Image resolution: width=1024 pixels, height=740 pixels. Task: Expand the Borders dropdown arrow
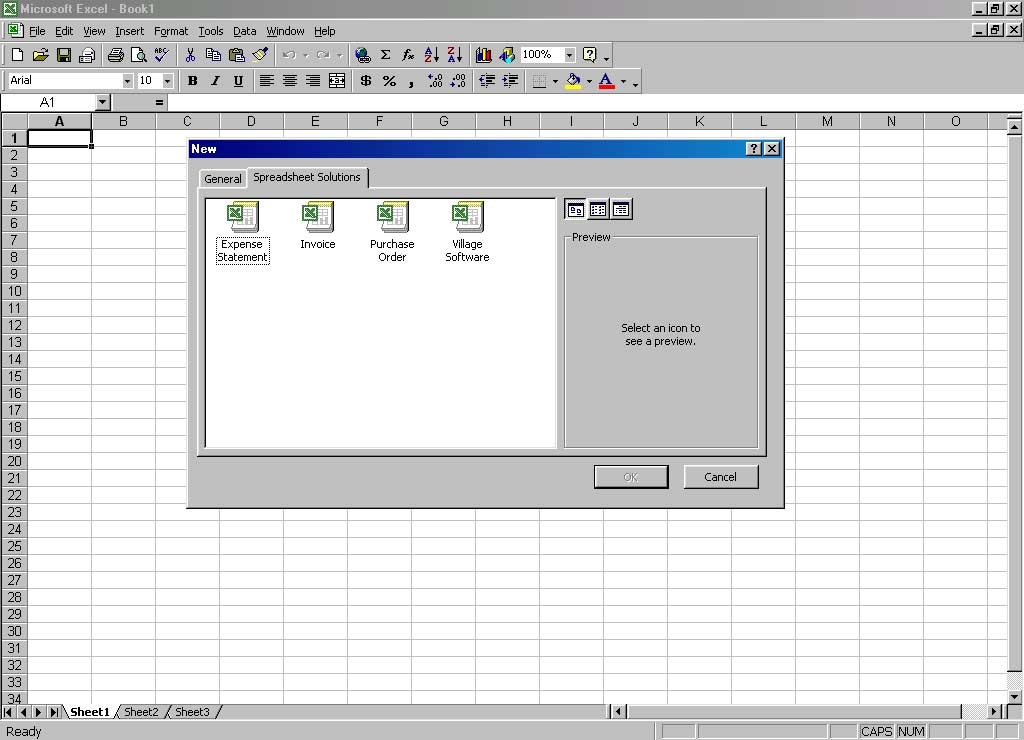[x=555, y=82]
